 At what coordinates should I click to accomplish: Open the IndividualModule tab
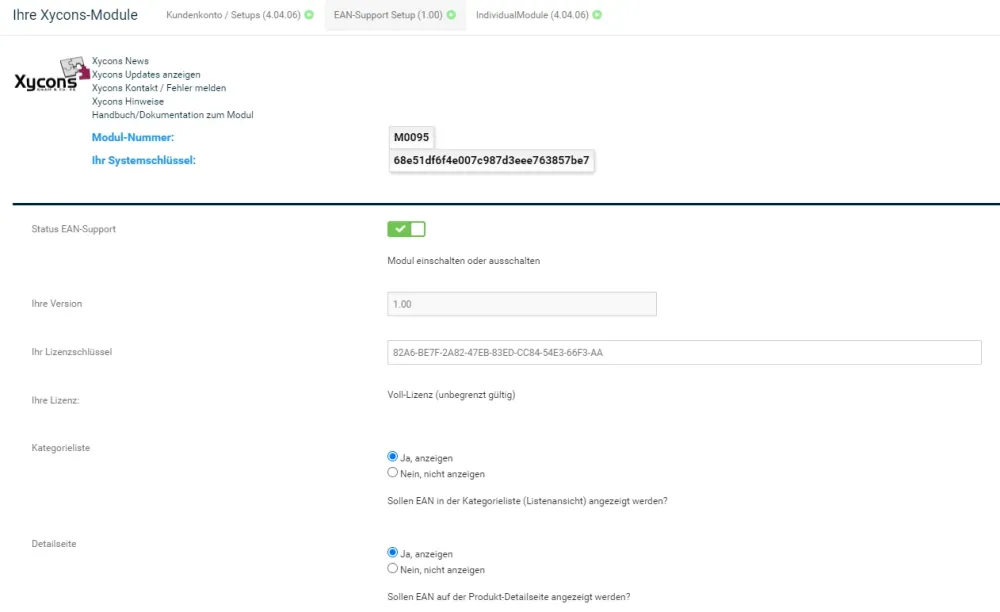point(538,15)
